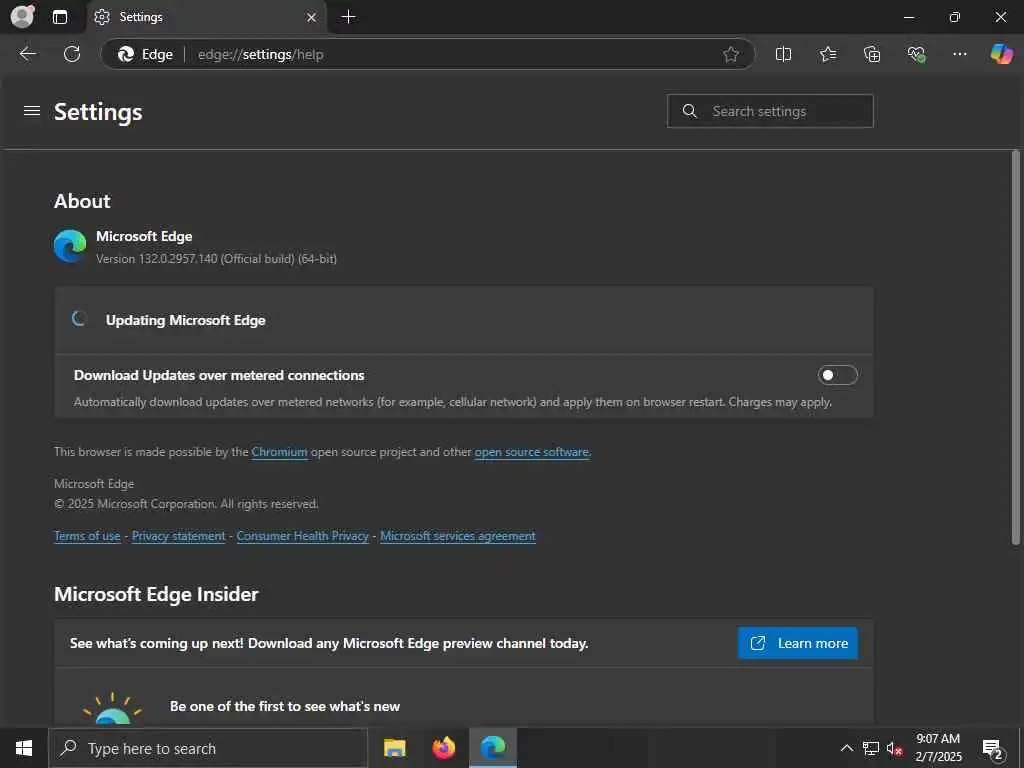Open the open source software link
Screen dimensions: 1024x768
pyautogui.click(x=532, y=452)
